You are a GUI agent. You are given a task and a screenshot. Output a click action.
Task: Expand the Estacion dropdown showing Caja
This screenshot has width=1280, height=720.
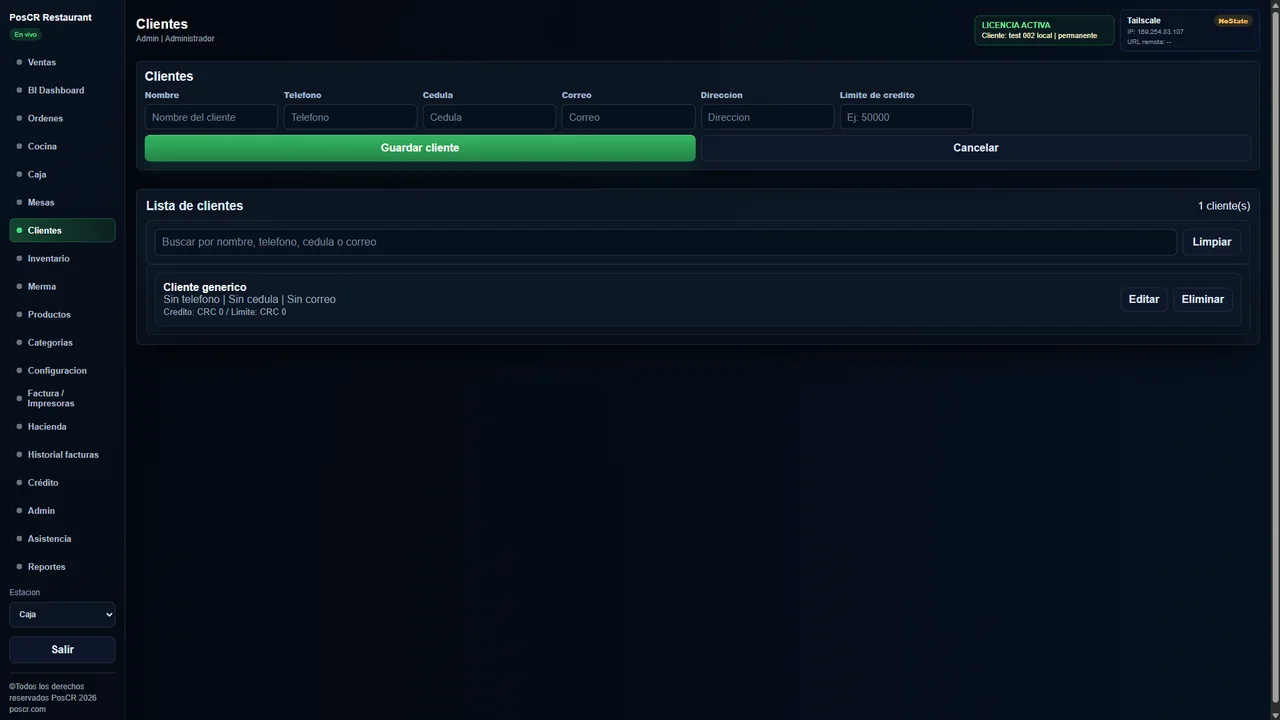62,614
